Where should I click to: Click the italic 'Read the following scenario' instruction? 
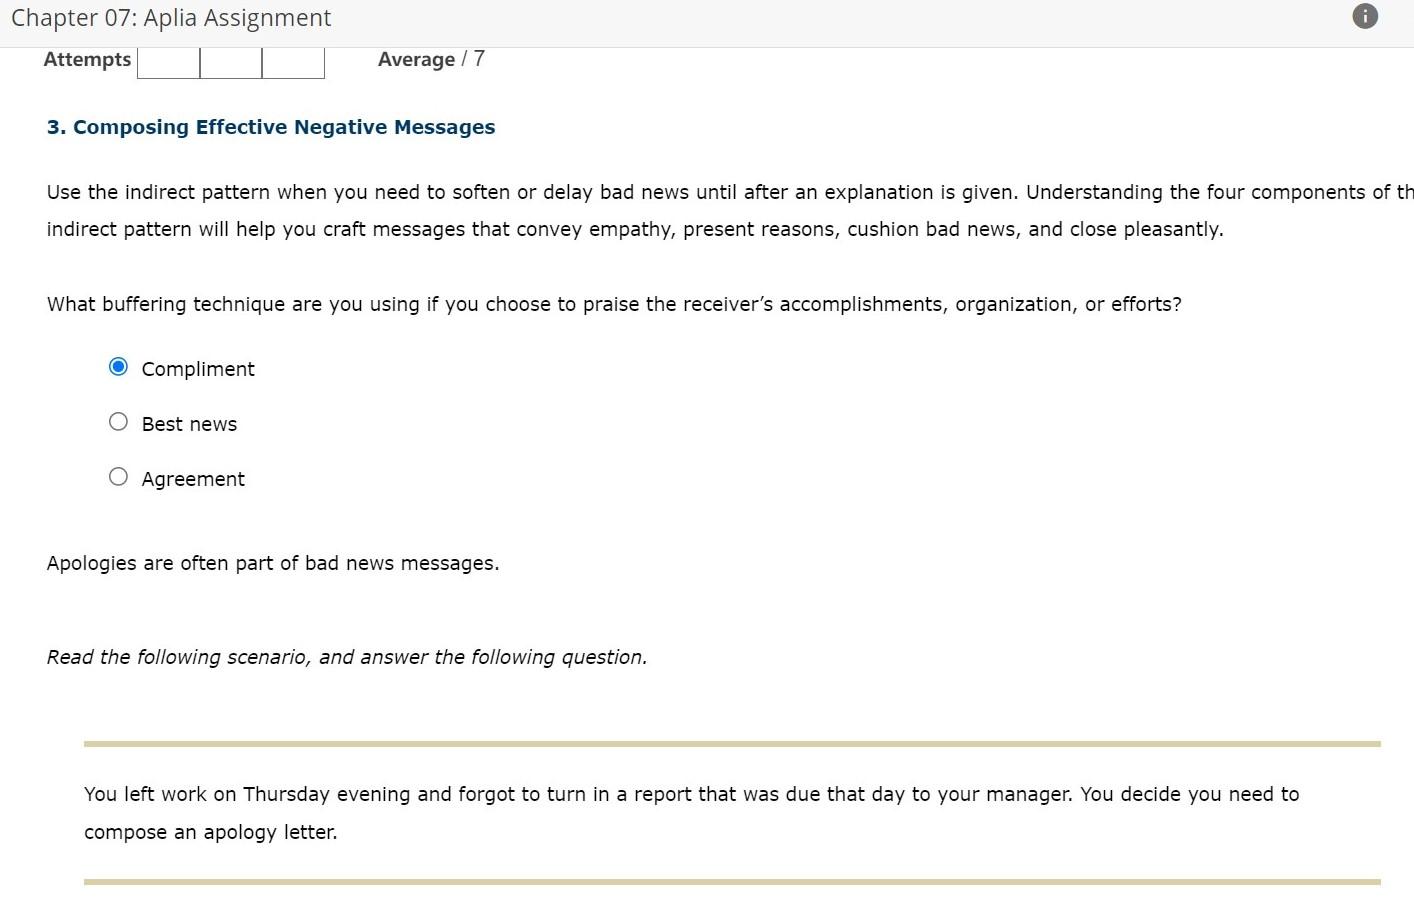click(x=346, y=656)
